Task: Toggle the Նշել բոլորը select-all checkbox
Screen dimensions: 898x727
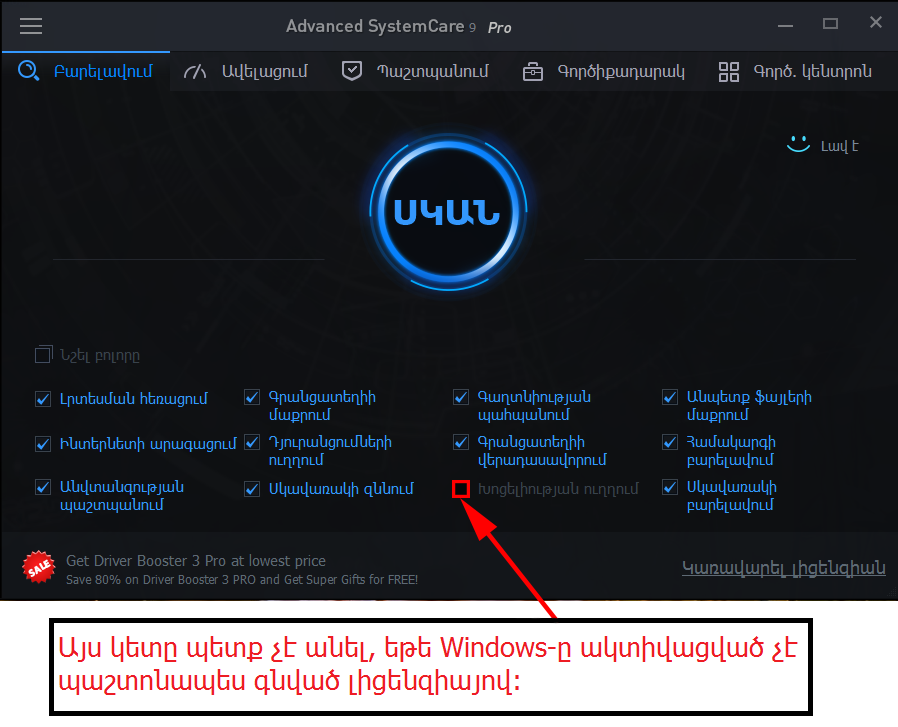Action: click(43, 355)
